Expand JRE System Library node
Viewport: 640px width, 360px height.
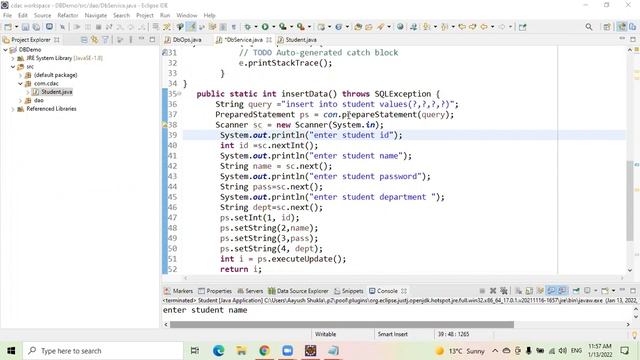(13, 58)
